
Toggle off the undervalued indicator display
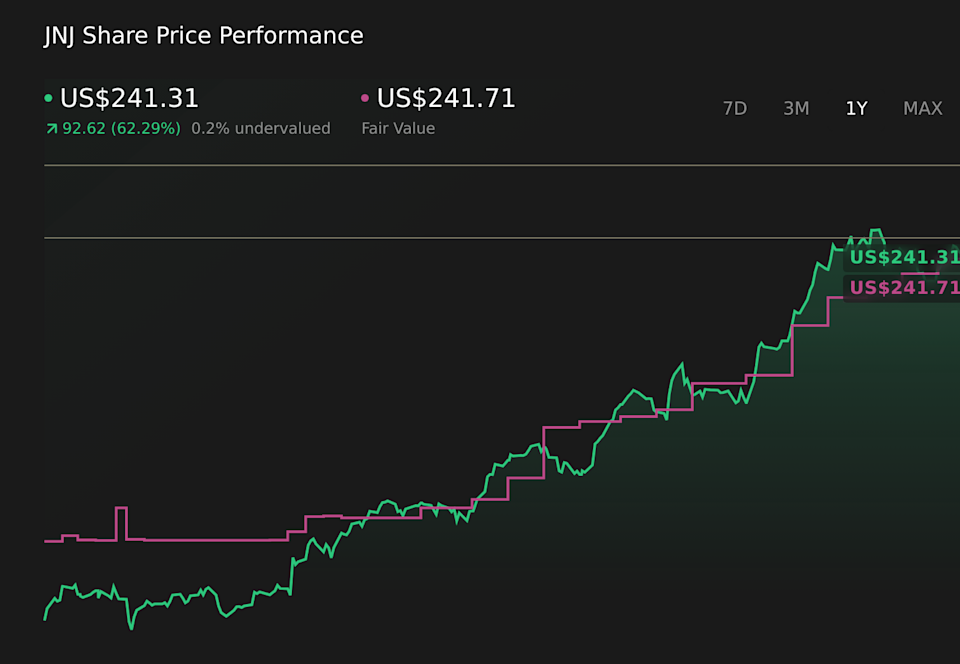pos(261,128)
